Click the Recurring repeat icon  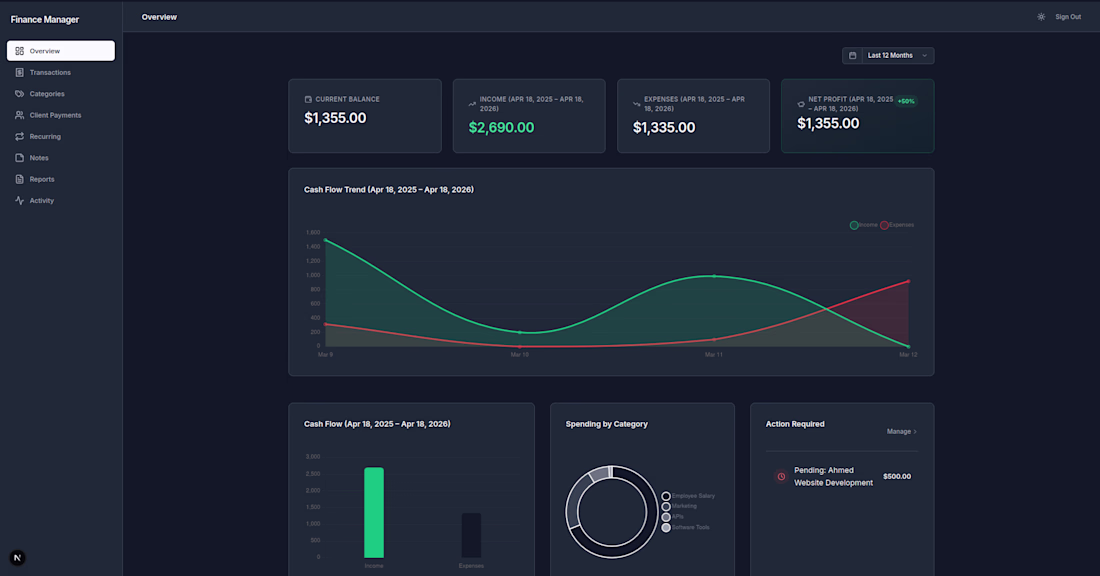(20, 137)
